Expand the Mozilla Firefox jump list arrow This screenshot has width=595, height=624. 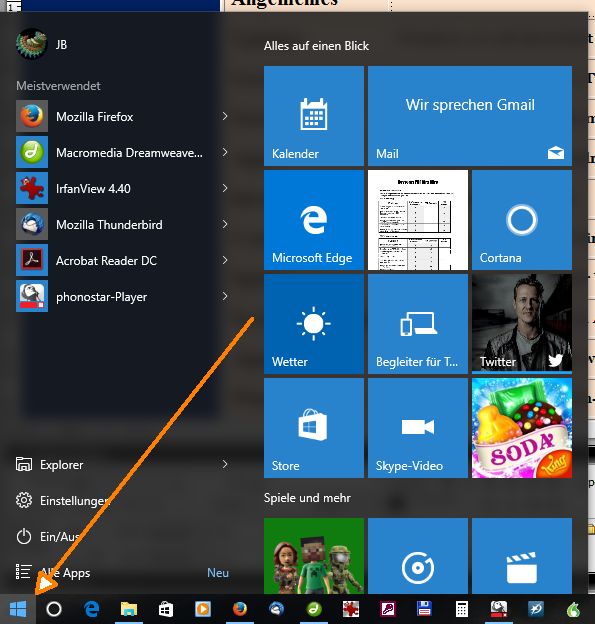[225, 116]
